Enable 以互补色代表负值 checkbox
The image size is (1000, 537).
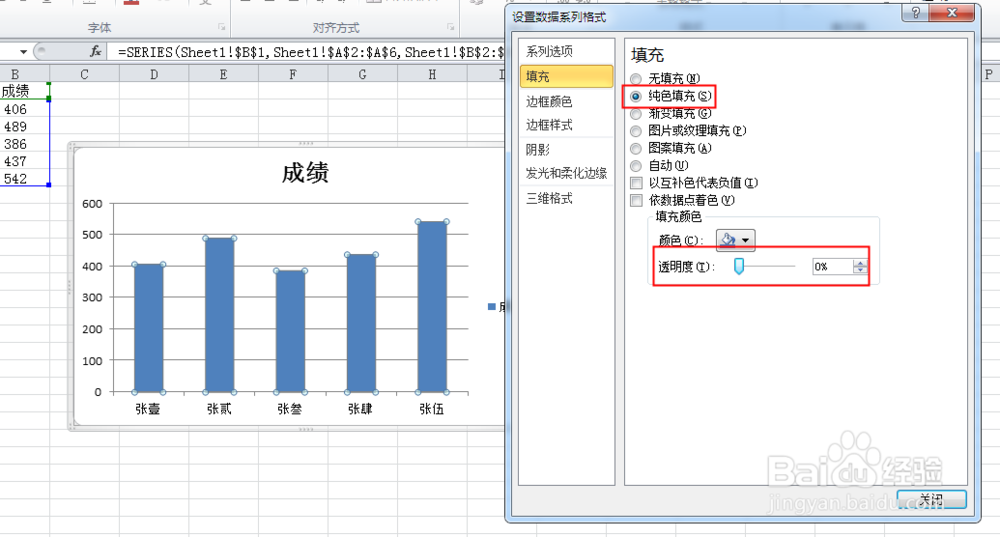click(x=636, y=183)
